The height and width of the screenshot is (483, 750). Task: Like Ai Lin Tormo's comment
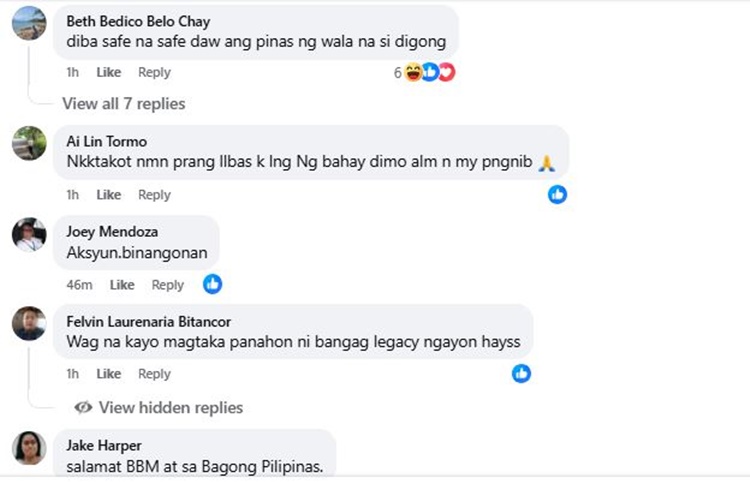109,195
